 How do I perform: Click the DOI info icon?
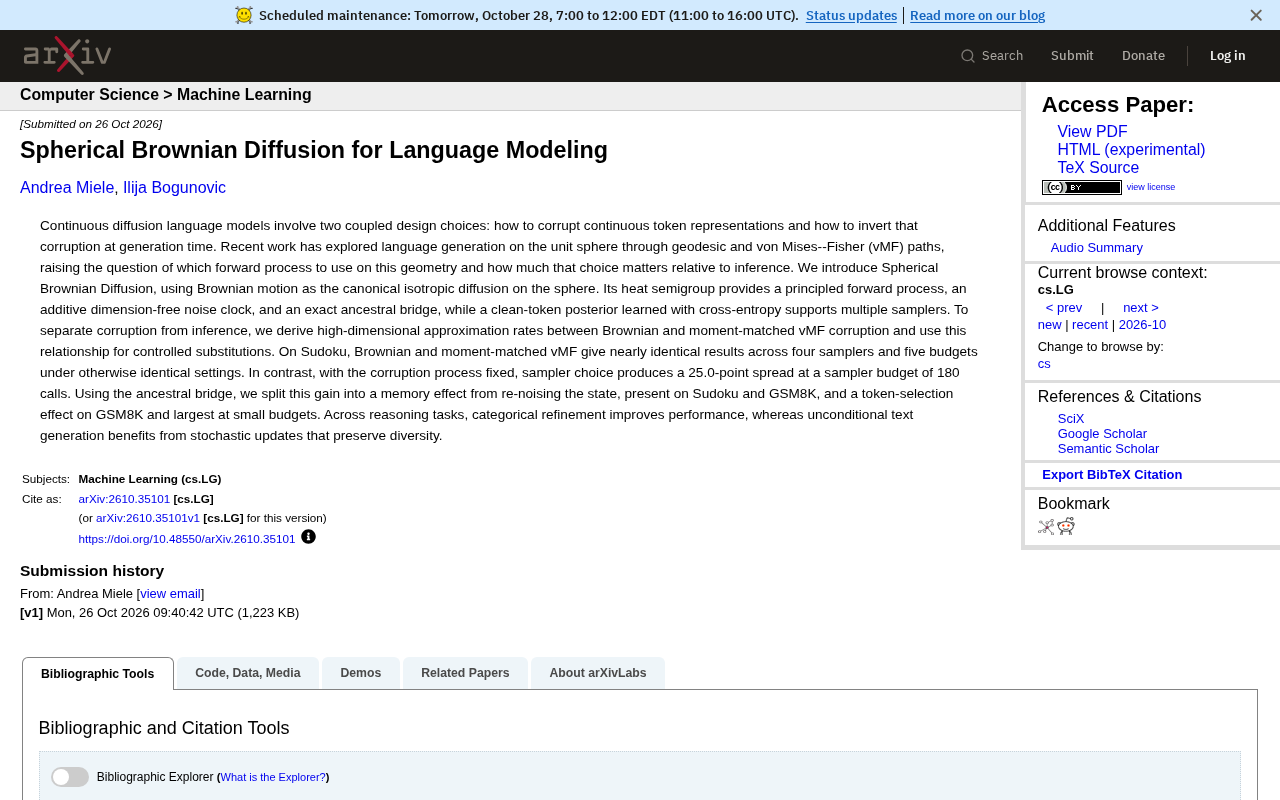(x=308, y=537)
